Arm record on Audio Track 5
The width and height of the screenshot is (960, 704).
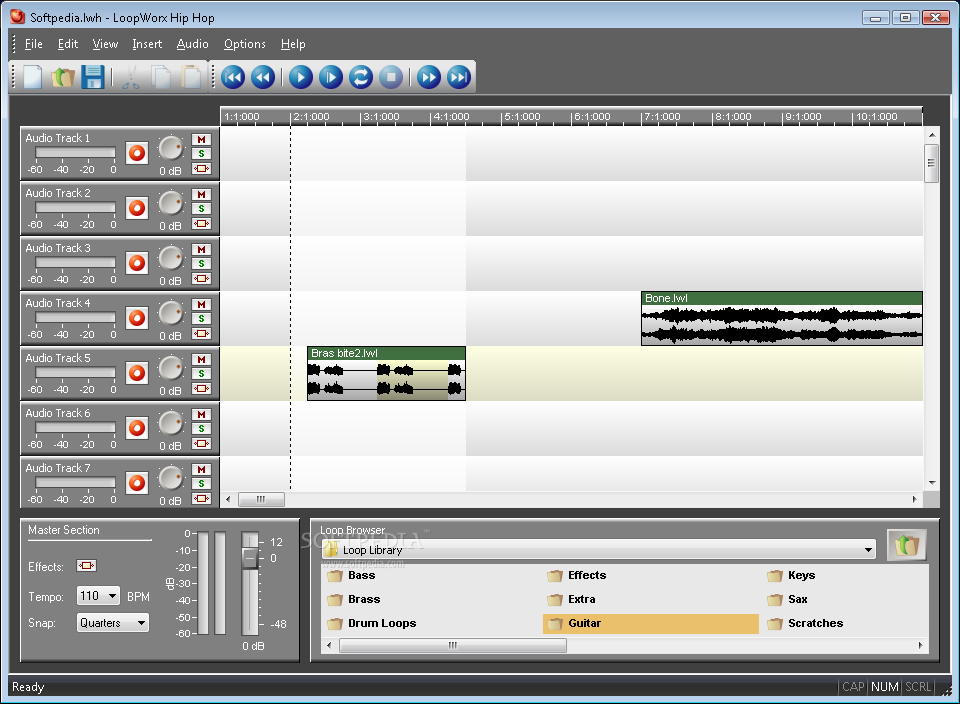coord(137,373)
